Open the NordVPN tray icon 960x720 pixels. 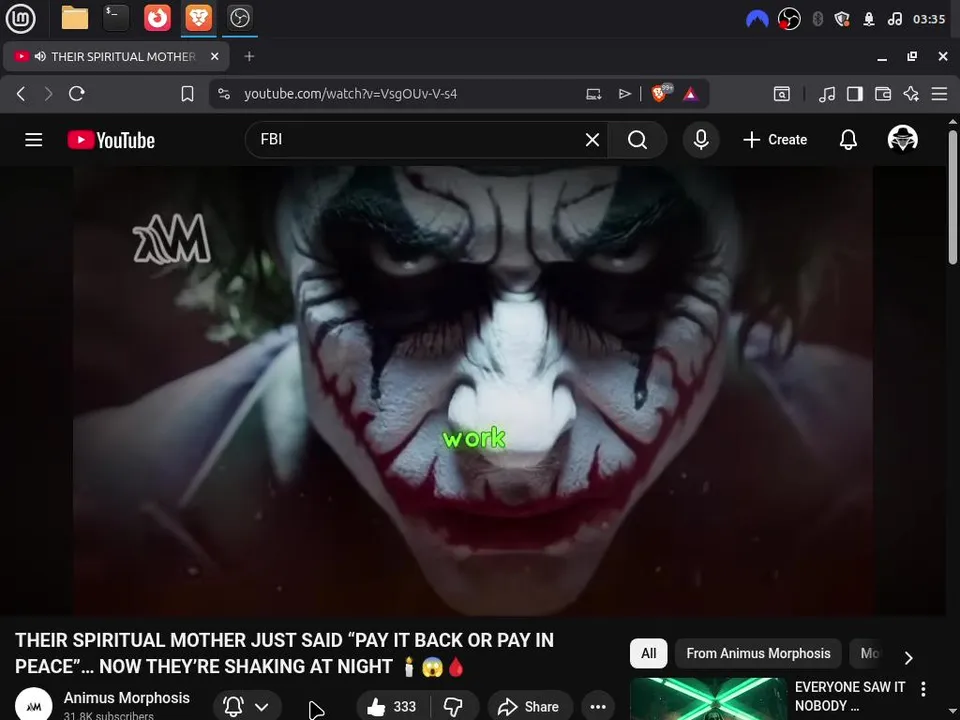(x=757, y=20)
